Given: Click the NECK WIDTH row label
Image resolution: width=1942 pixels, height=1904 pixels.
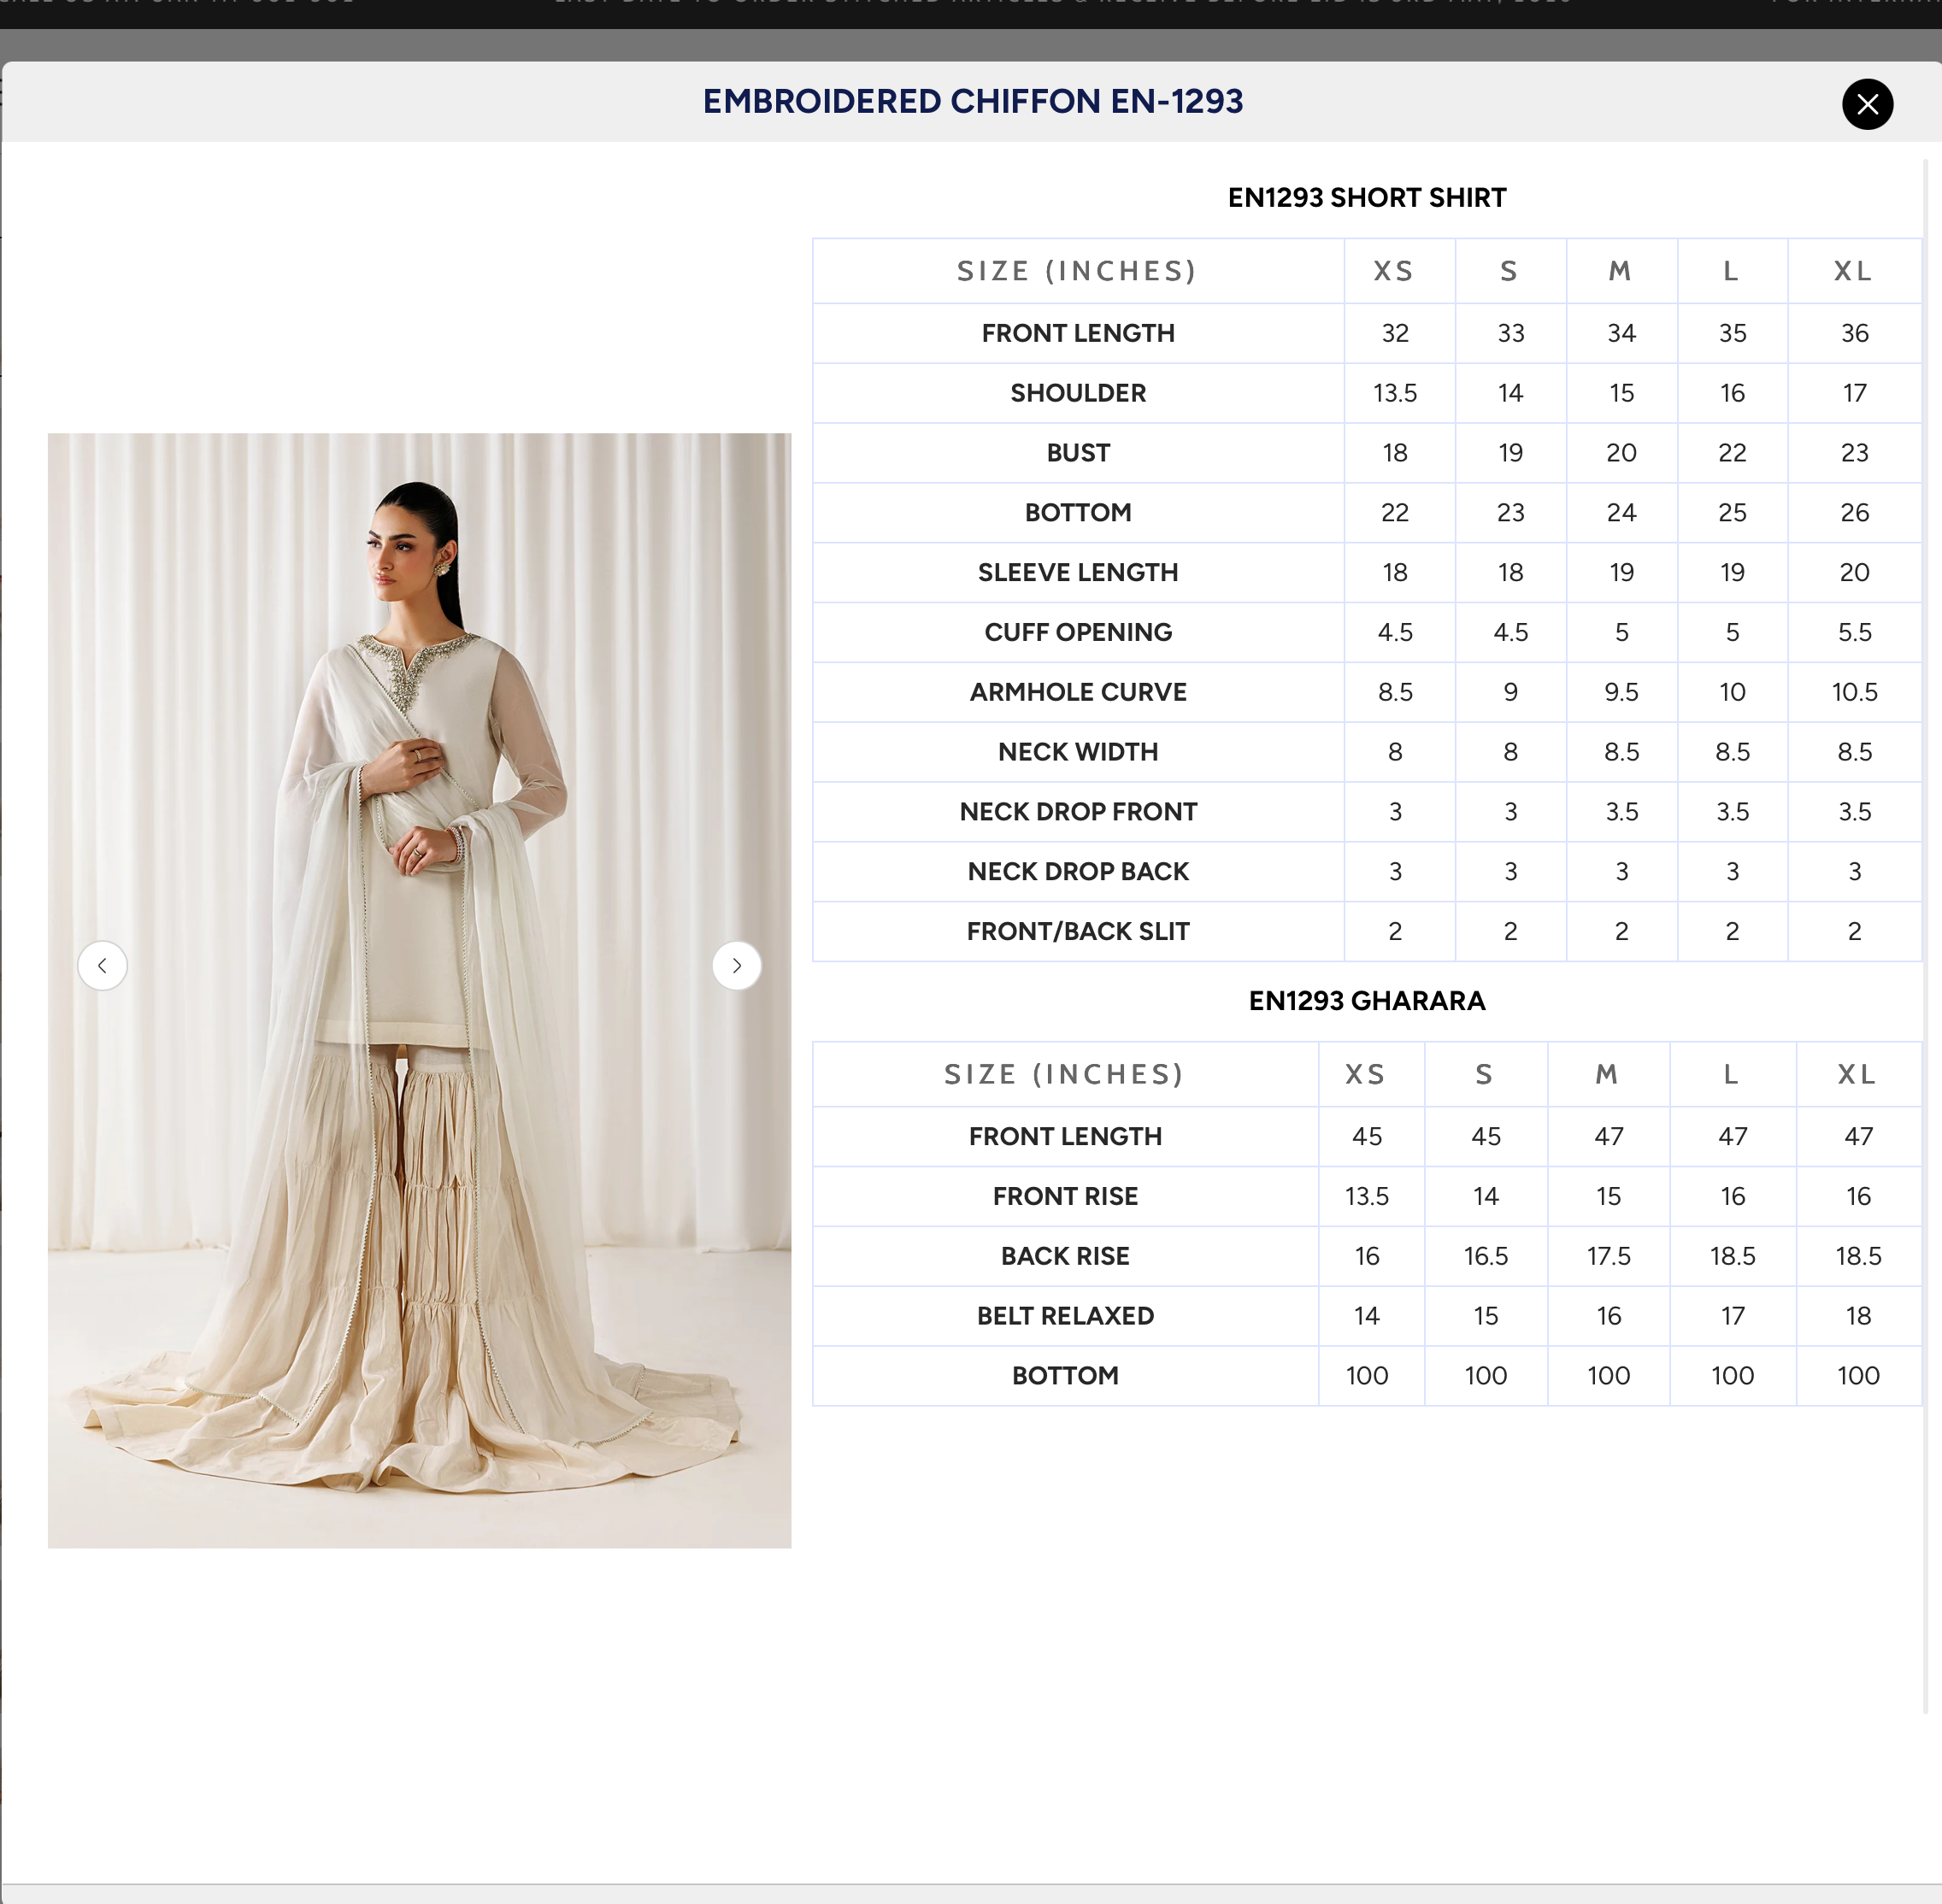Looking at the screenshot, I should coord(1078,752).
